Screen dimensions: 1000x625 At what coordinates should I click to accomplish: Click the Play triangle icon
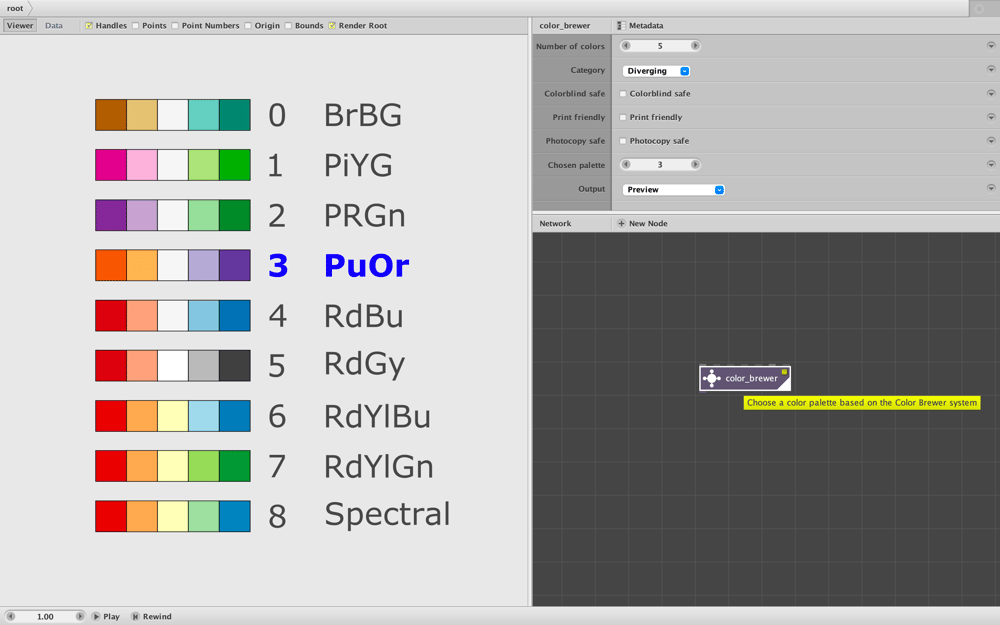96,617
